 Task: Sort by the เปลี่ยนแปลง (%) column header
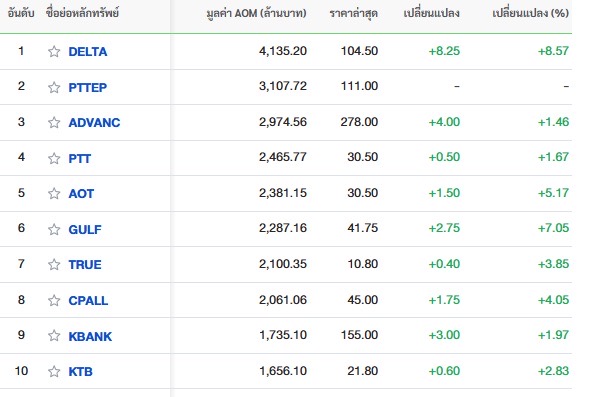click(x=530, y=14)
